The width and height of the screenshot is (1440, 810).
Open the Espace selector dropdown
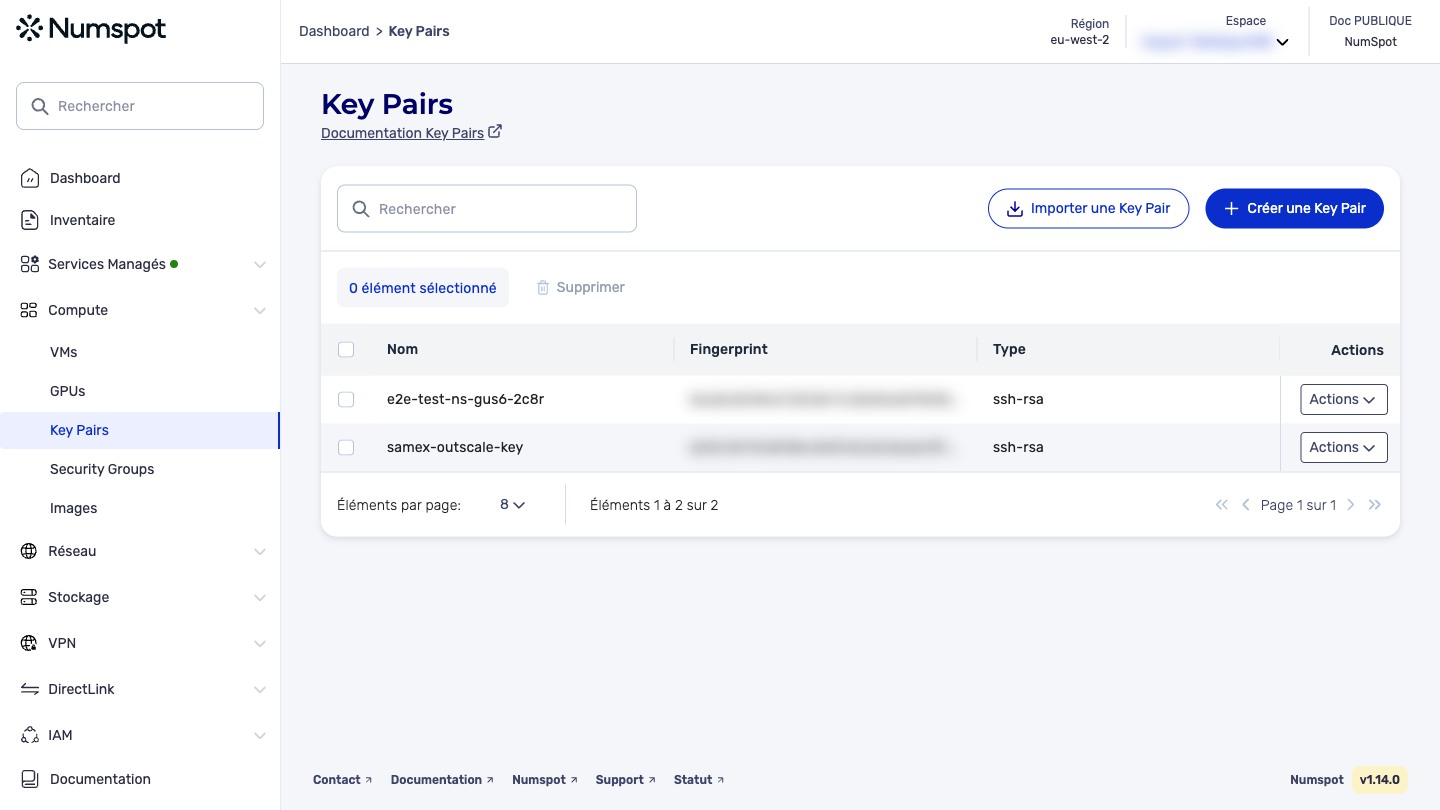(x=1214, y=42)
